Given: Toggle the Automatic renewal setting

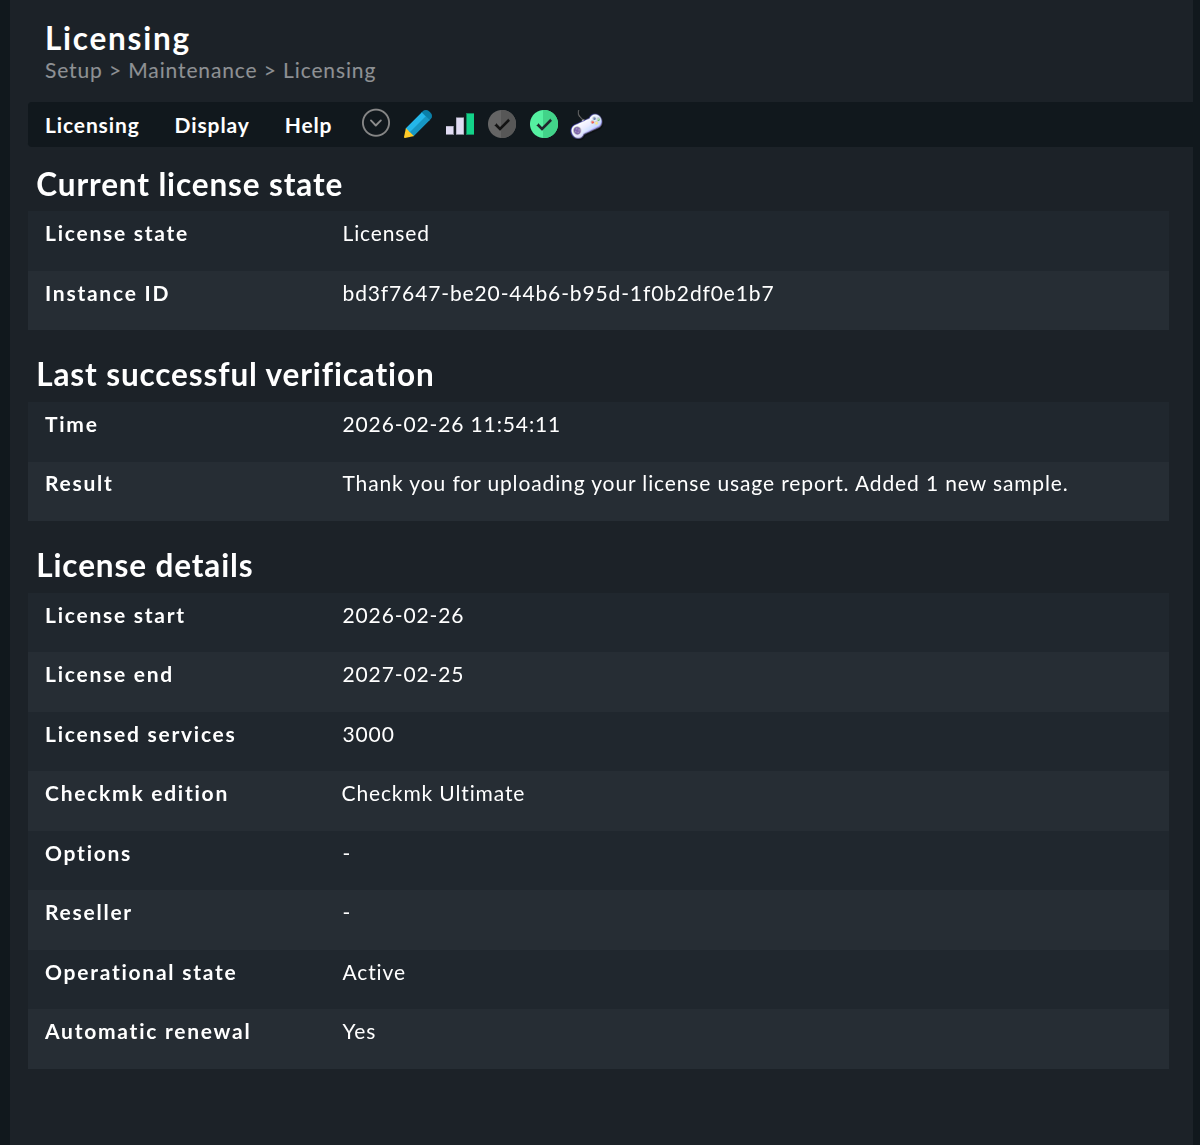Looking at the screenshot, I should coord(359,1031).
